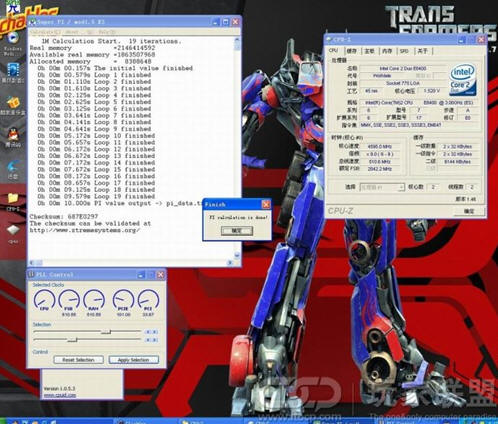Select the CPU clock dial in PLL Control
This screenshot has width=498, height=424.
click(44, 299)
